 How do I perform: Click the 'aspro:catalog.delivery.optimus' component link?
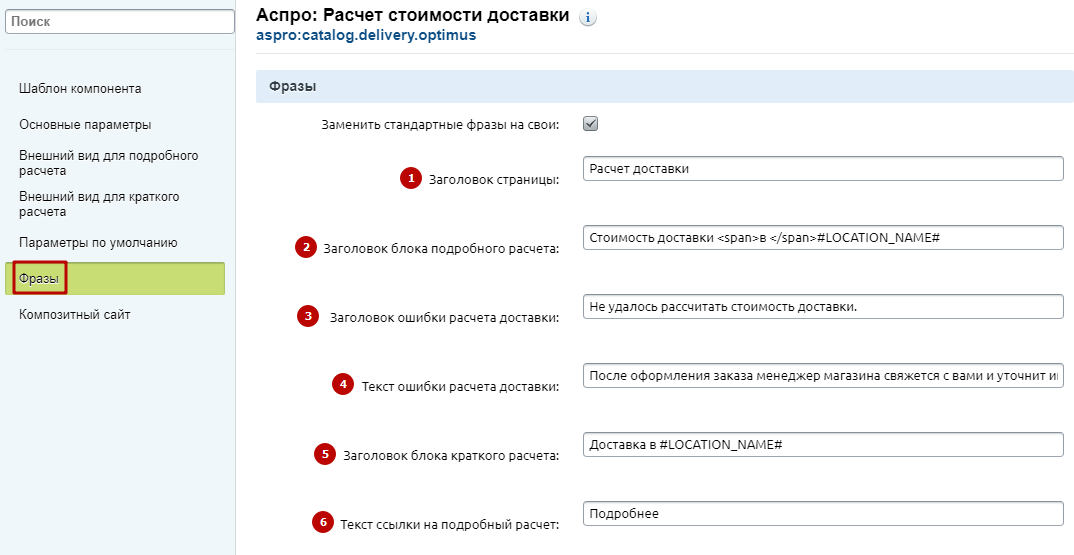[366, 35]
